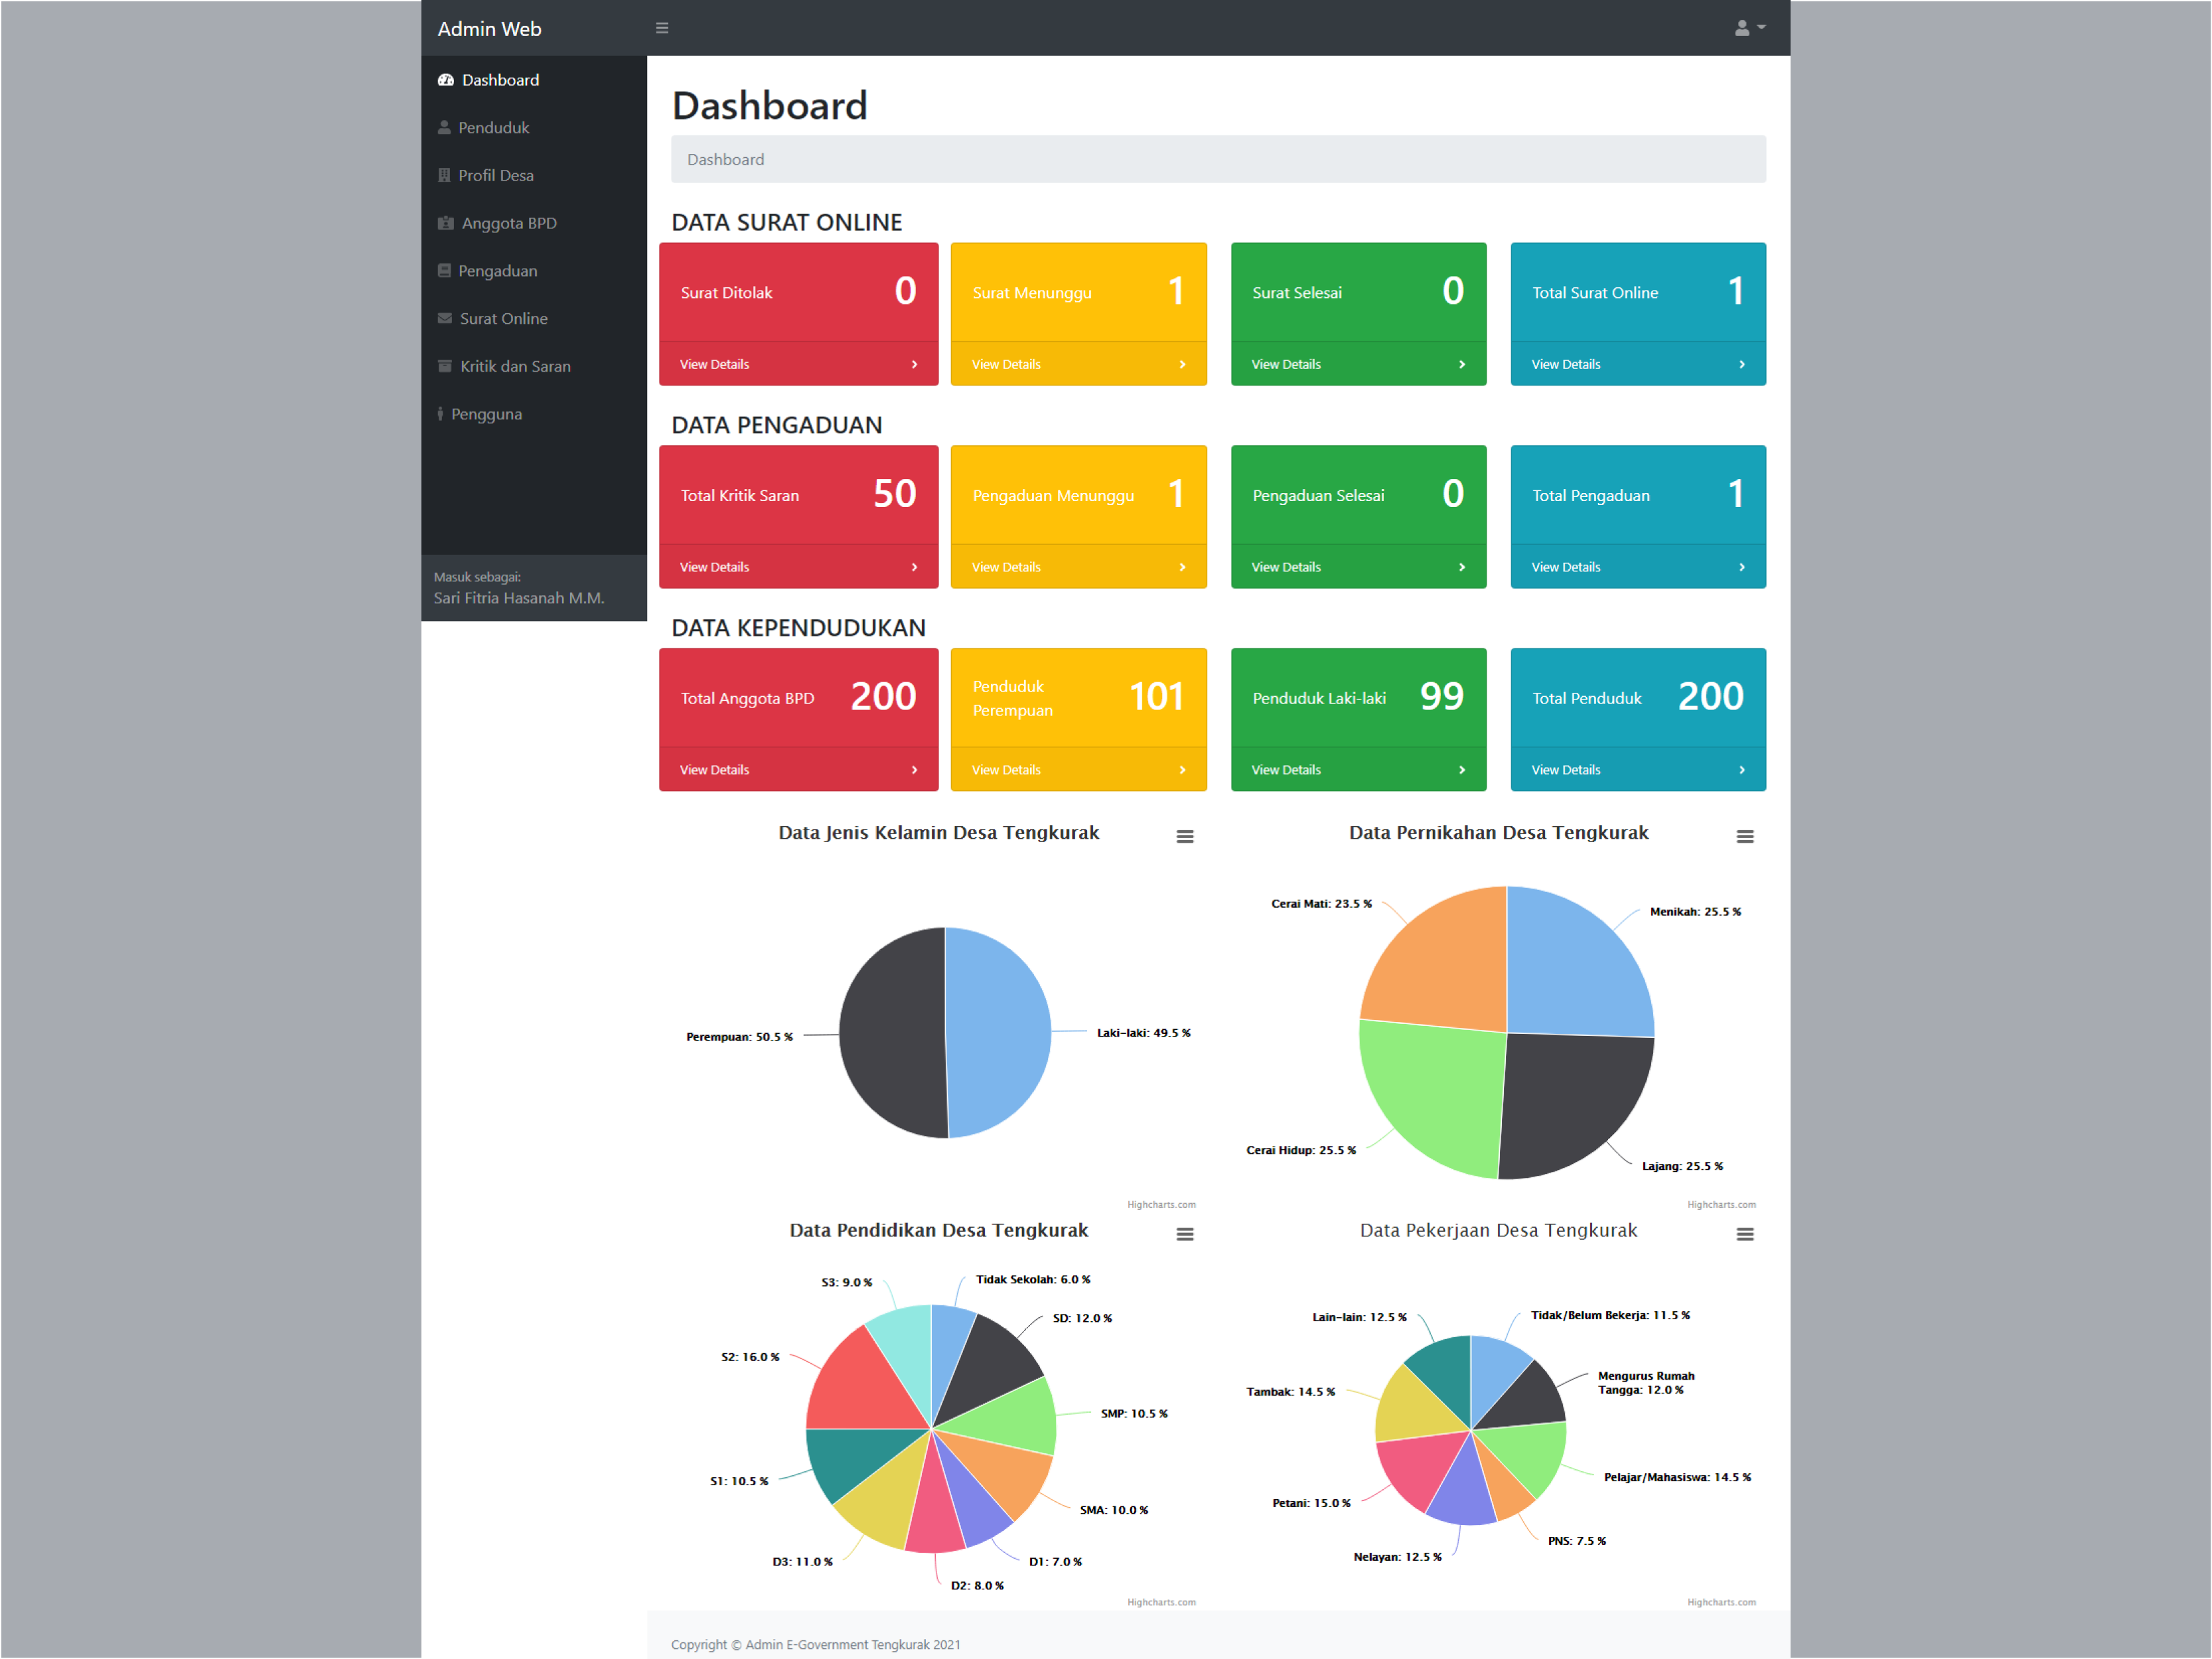View details of Total Surat Online
The height and width of the screenshot is (1659, 2212).
tap(1567, 365)
